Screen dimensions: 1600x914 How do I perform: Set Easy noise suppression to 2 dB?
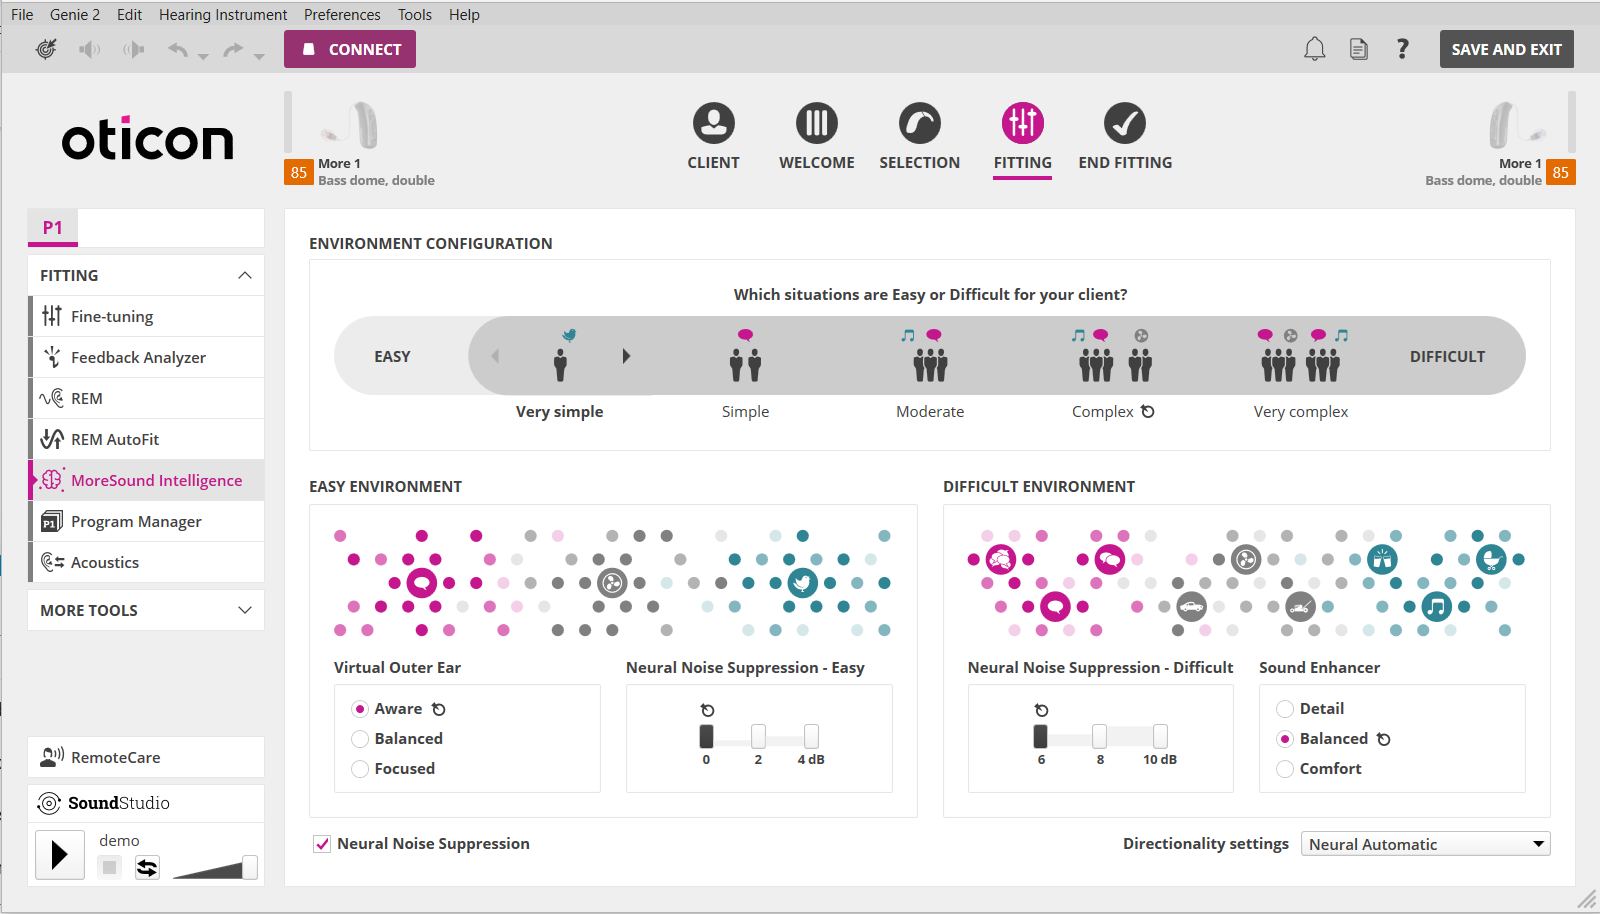pos(759,737)
